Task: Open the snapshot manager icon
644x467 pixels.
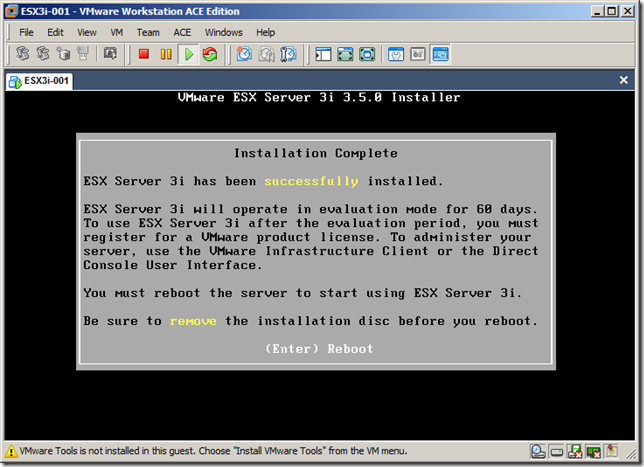Action: coord(287,55)
